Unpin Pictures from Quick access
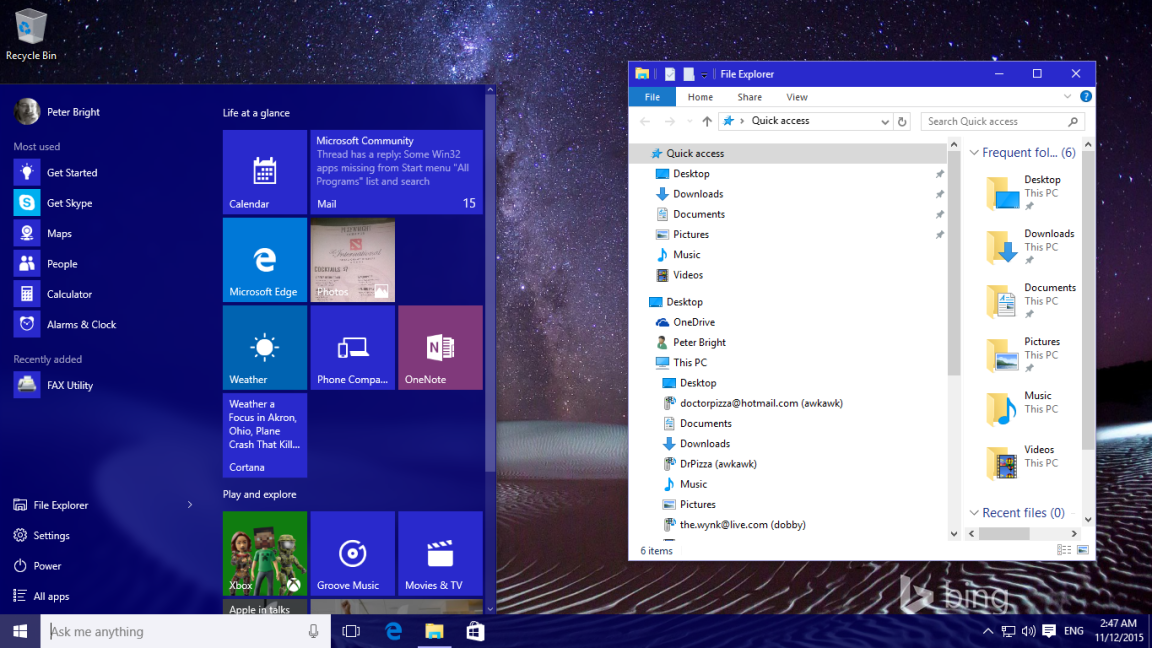Screen dimensions: 1152x648 [x=940, y=234]
